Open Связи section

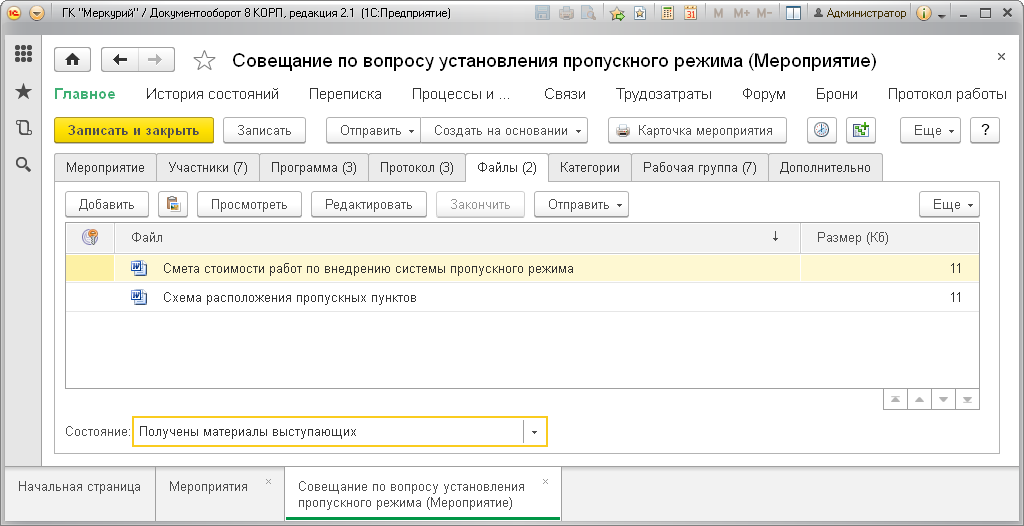pos(565,94)
